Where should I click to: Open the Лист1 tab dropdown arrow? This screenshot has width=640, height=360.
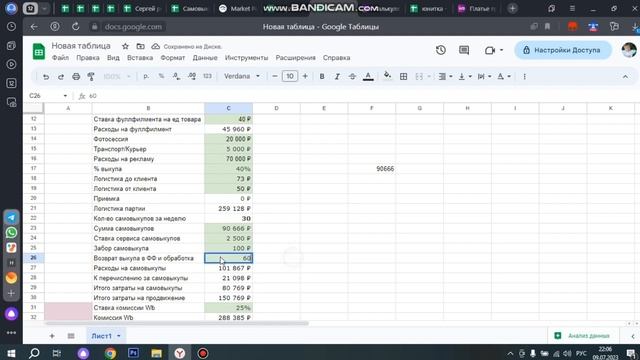coord(119,336)
